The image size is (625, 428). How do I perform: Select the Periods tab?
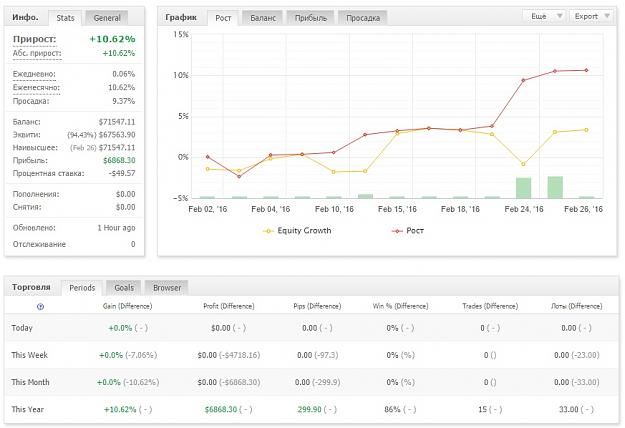(82, 288)
